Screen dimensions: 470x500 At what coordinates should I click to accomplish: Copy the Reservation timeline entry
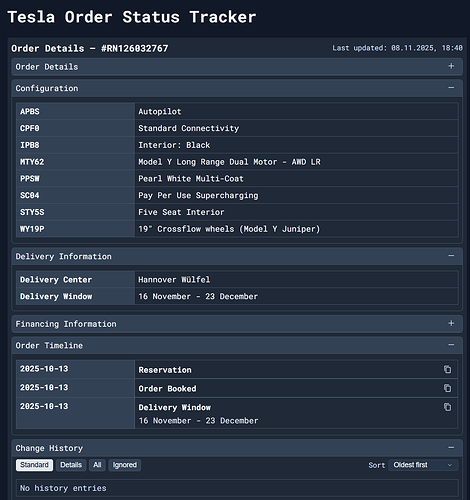click(447, 369)
